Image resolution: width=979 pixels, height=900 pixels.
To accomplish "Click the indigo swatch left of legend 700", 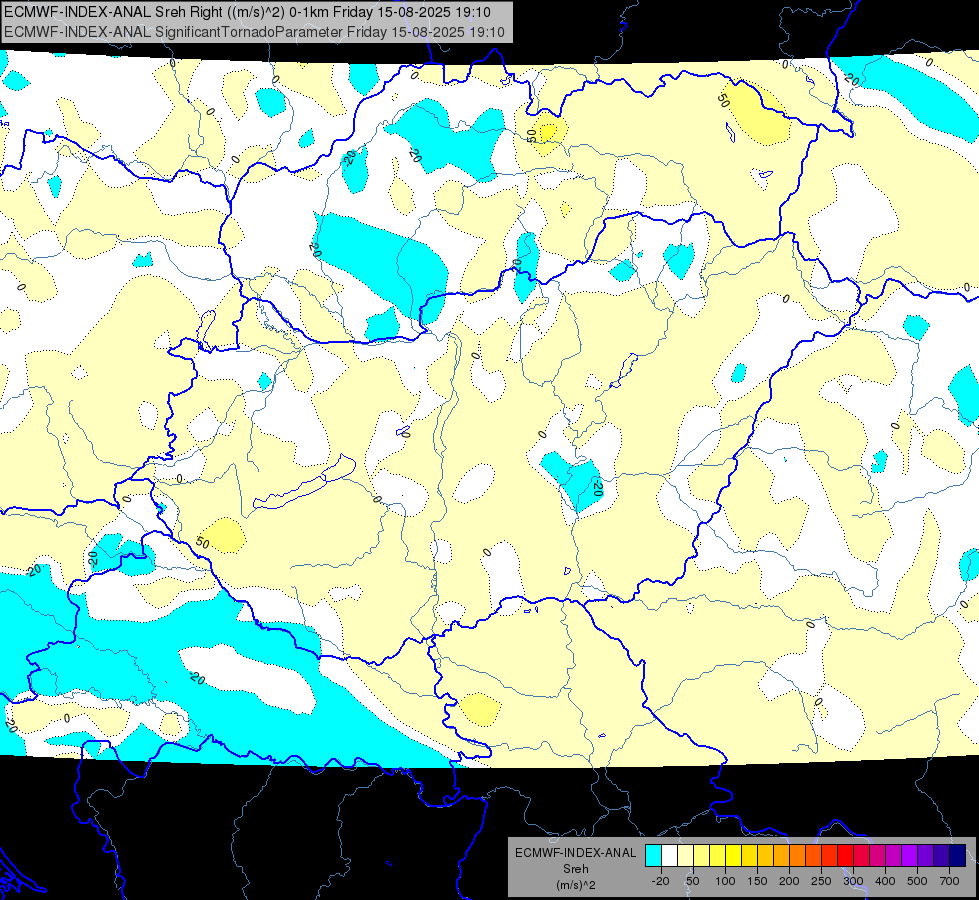I will pyautogui.click(x=942, y=855).
